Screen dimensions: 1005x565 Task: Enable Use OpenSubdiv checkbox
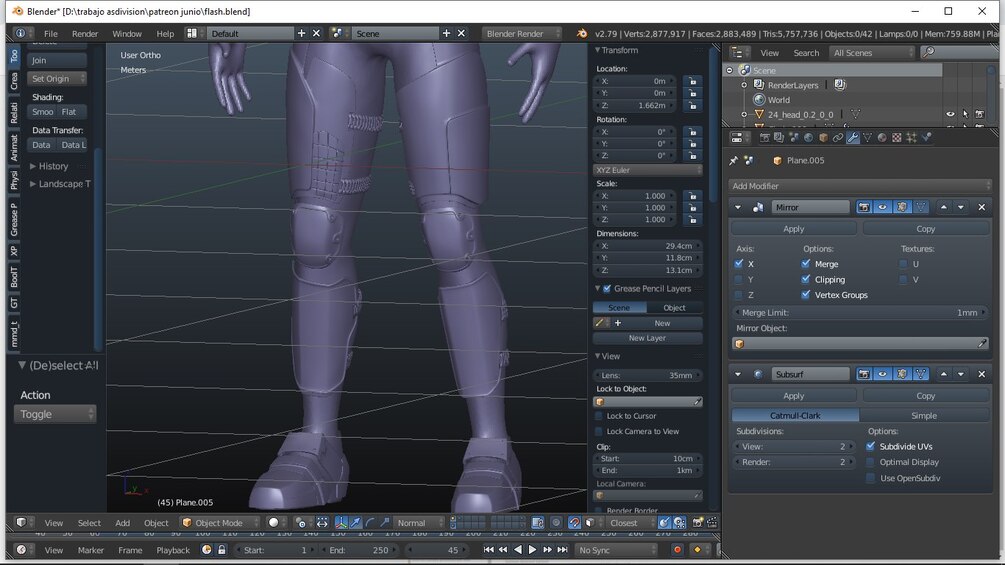pyautogui.click(x=870, y=478)
